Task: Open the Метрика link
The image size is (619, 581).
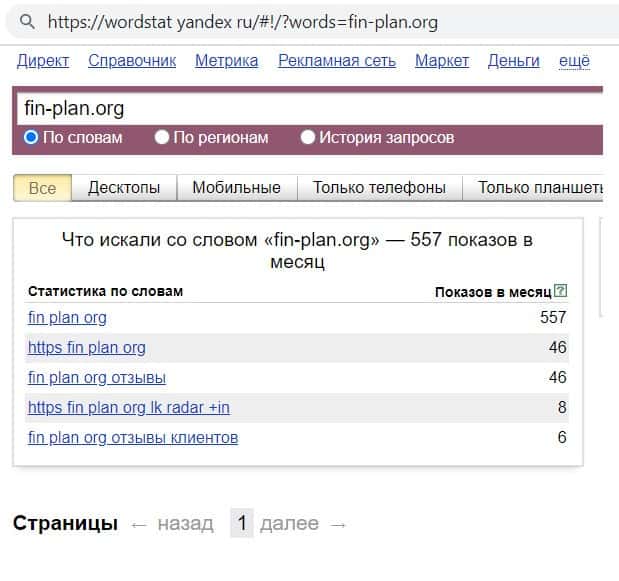Action: [x=226, y=61]
